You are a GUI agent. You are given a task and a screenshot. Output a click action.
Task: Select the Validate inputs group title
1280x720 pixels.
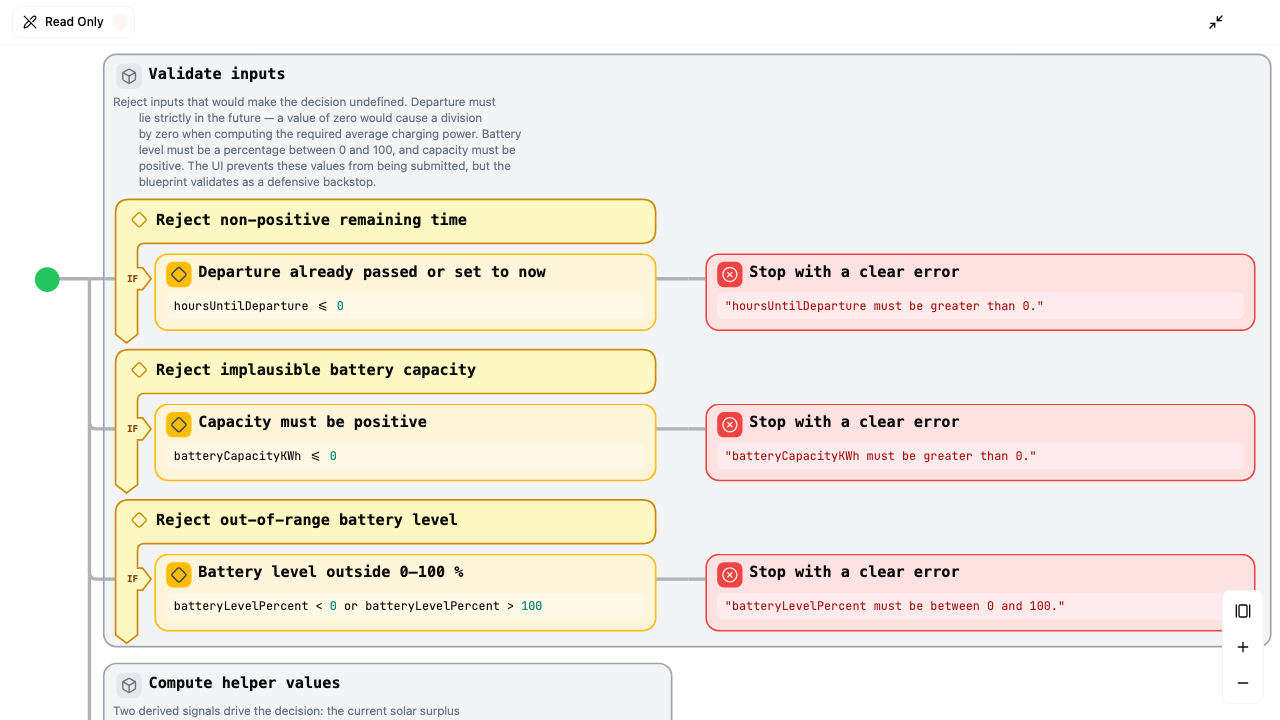click(217, 74)
